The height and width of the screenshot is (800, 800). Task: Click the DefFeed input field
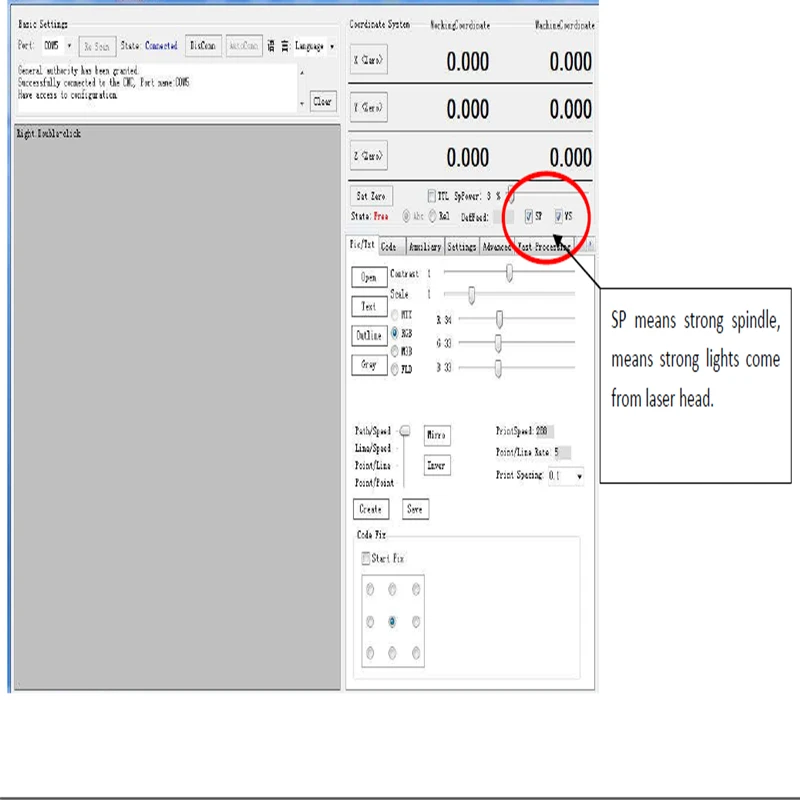[504, 217]
